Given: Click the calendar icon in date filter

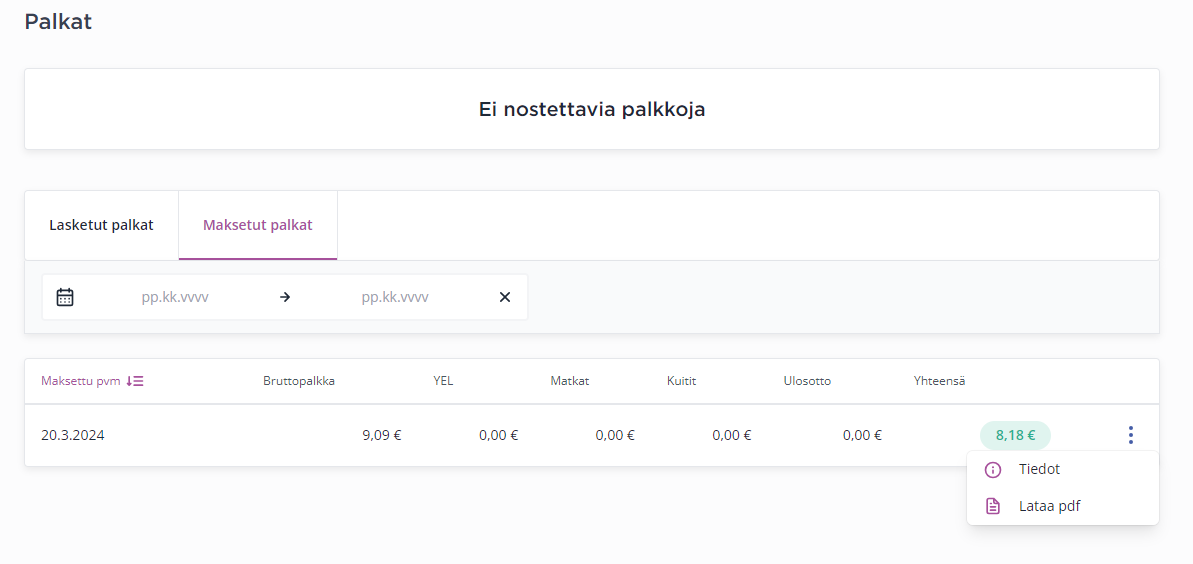Looking at the screenshot, I should pos(65,297).
